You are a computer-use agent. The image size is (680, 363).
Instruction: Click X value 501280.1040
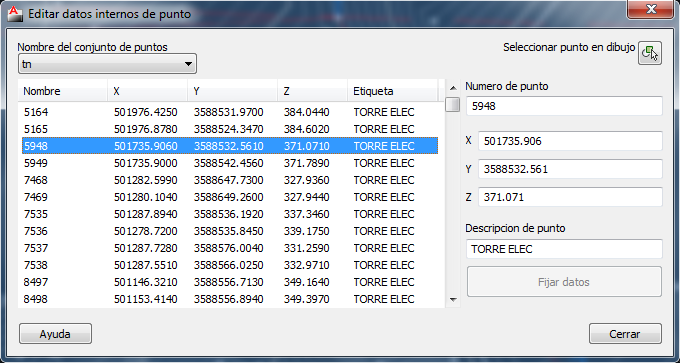point(146,197)
